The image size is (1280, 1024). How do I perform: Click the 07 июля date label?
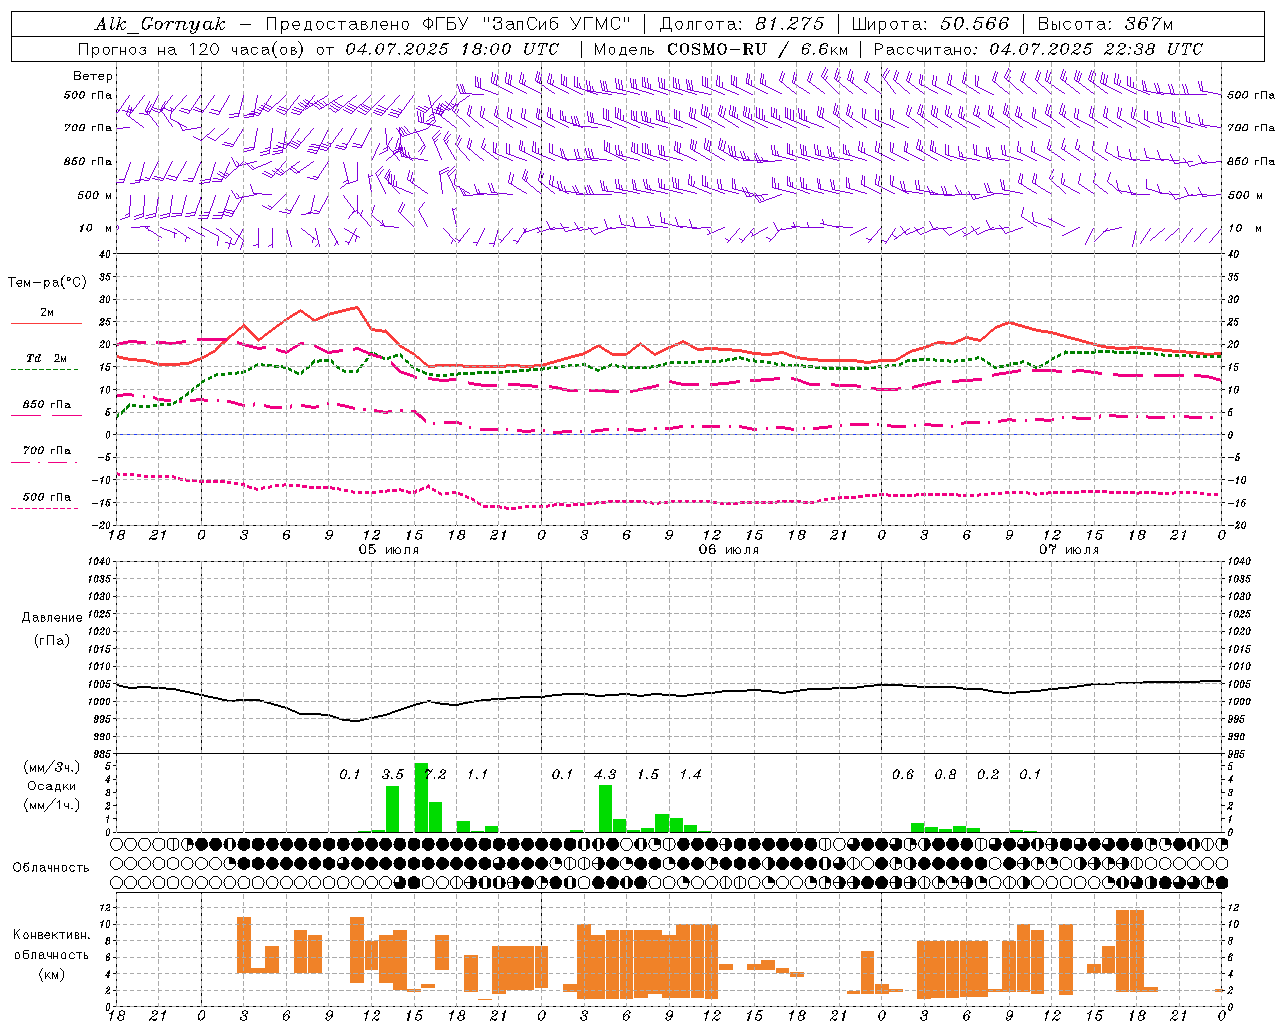click(1069, 550)
